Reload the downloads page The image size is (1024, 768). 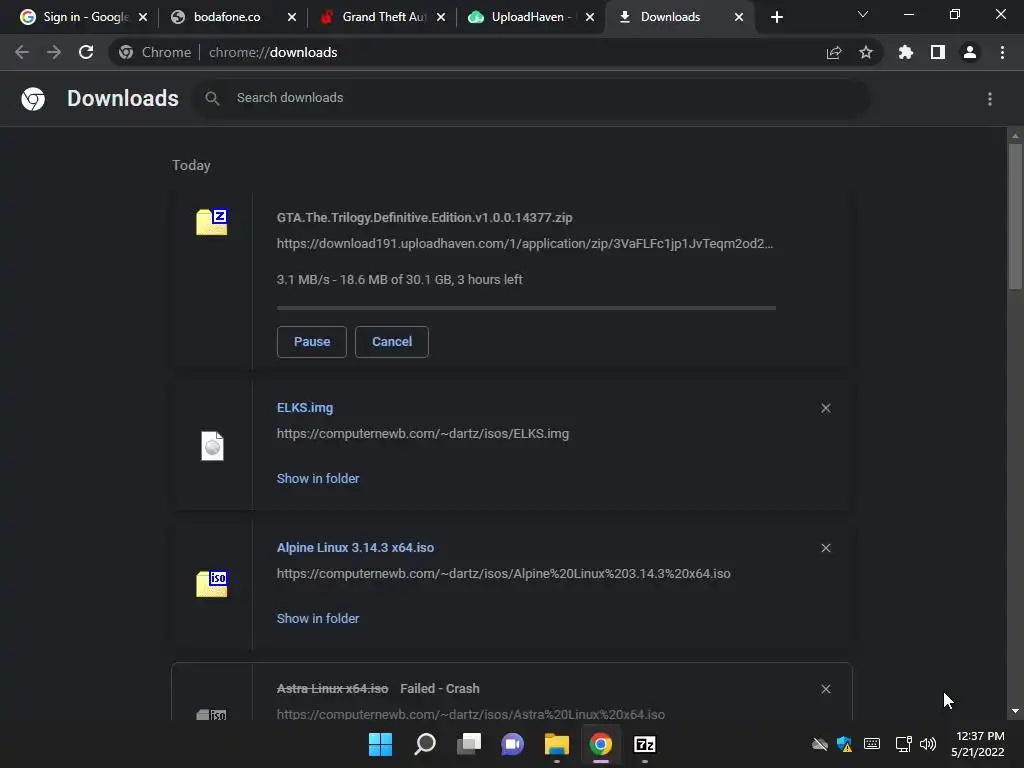point(86,52)
